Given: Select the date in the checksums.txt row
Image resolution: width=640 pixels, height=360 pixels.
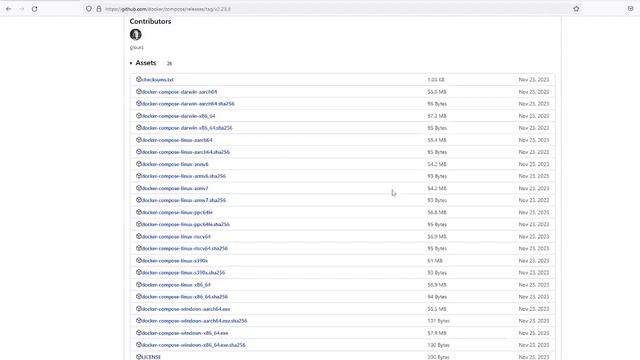Looking at the screenshot, I should 534,80.
